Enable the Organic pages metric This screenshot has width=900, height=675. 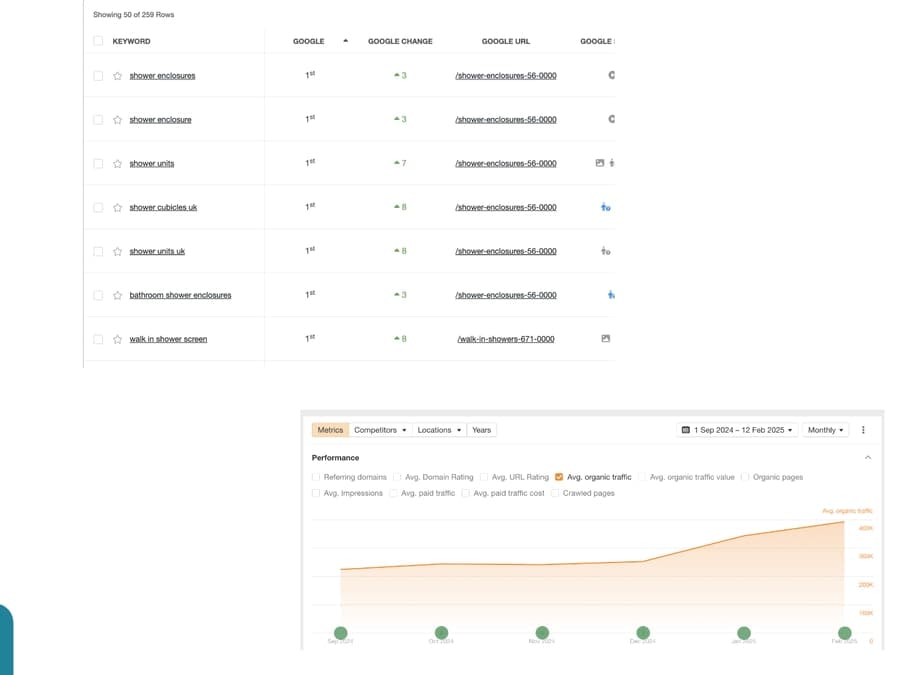[745, 477]
